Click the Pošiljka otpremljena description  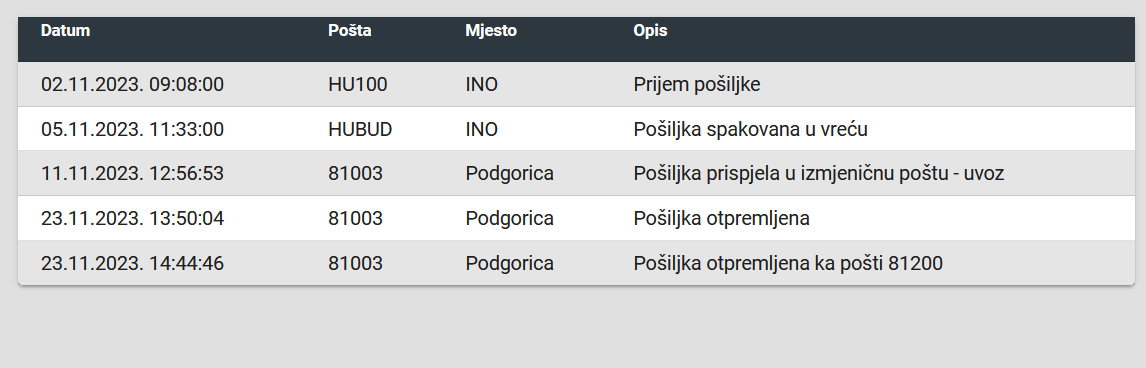coord(721,218)
